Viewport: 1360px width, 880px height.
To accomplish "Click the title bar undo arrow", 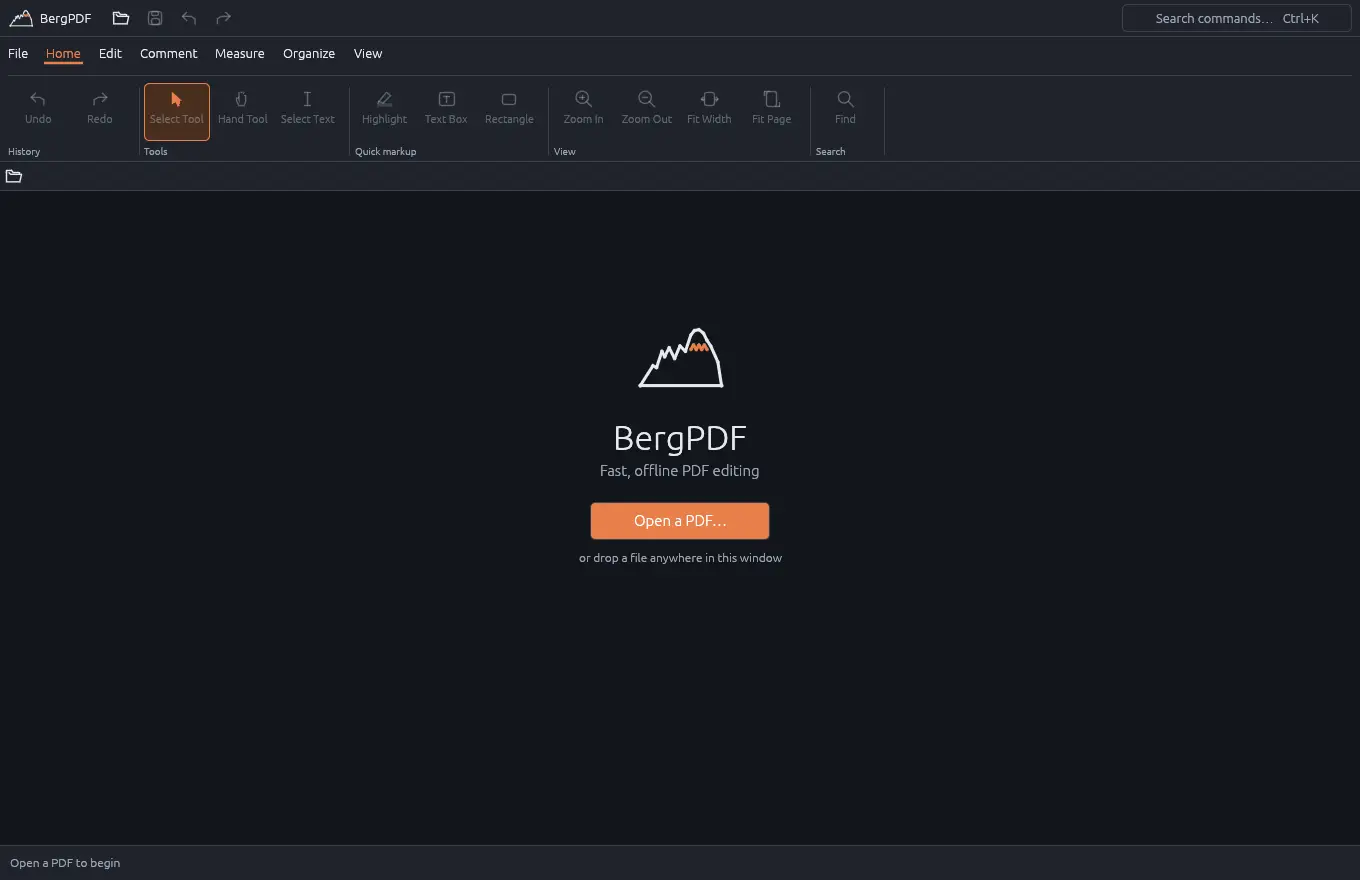I will pyautogui.click(x=189, y=18).
